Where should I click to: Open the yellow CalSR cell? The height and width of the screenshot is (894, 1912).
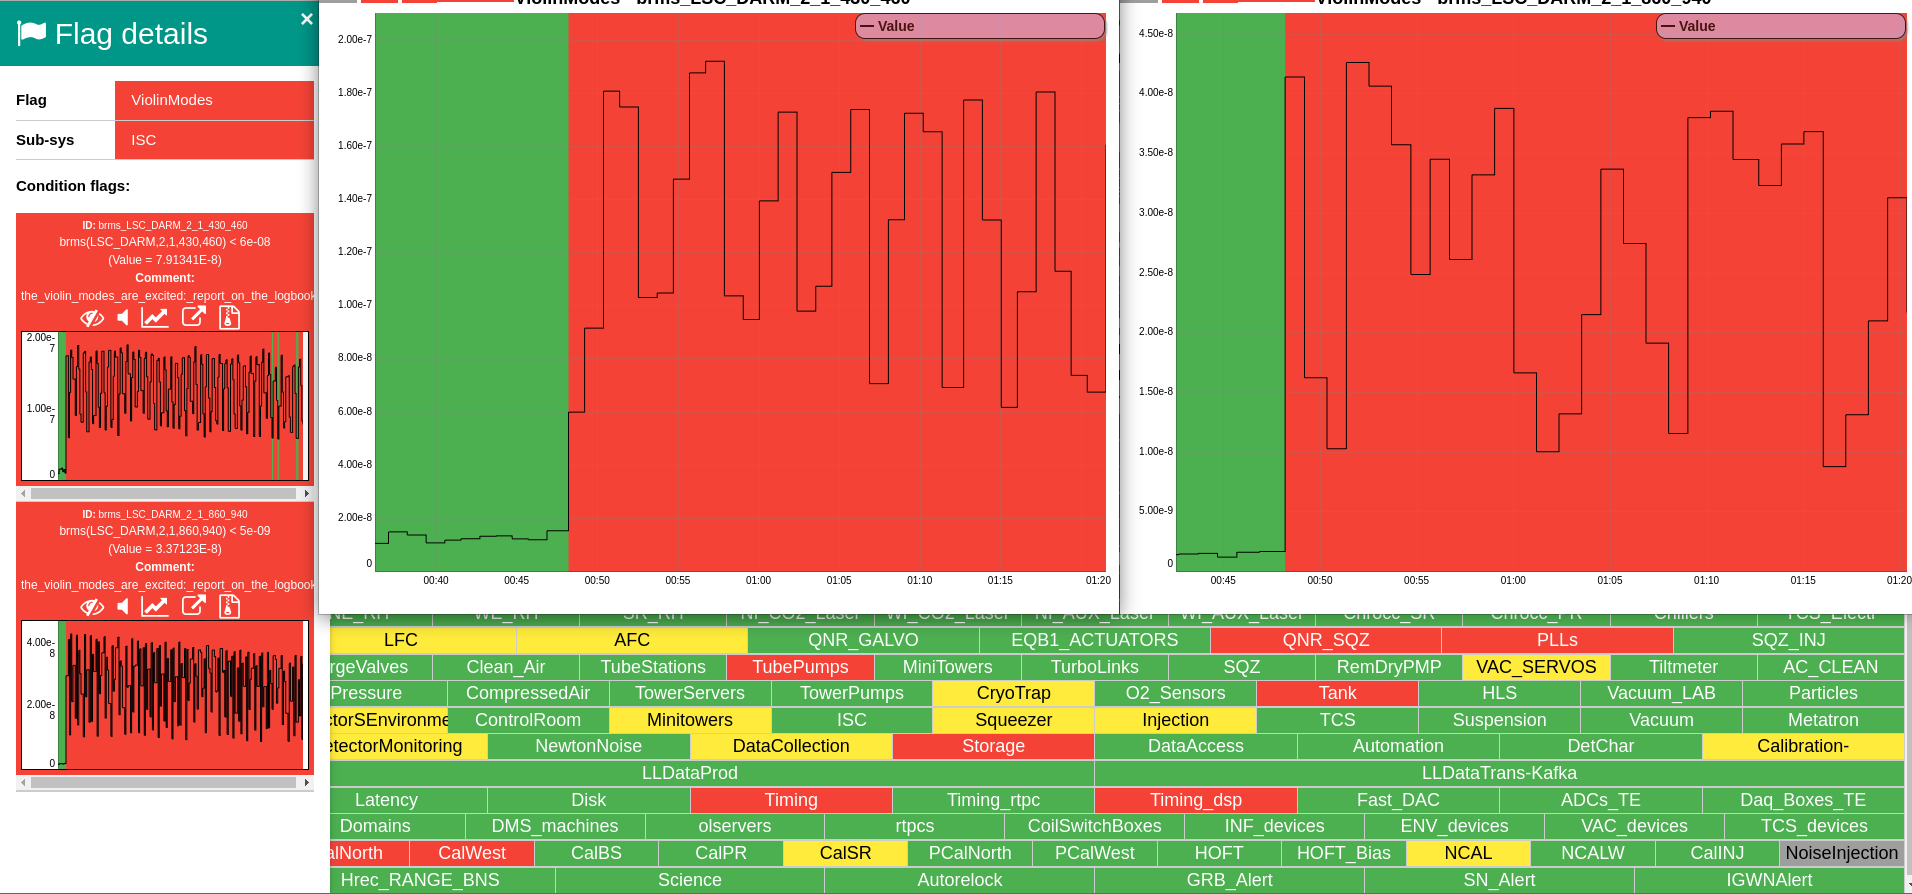pos(845,853)
